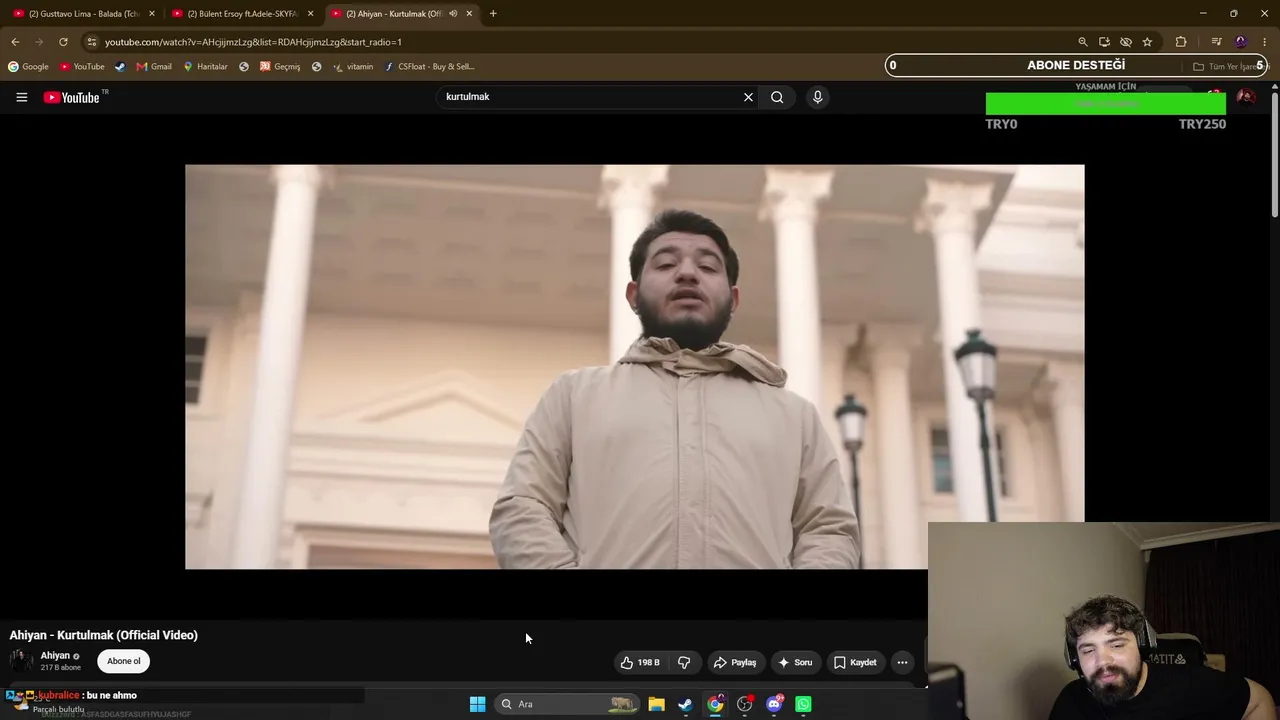Screen dimensions: 1280x720
Task: Close the Bülent Ersoy tab
Action: coord(310,14)
